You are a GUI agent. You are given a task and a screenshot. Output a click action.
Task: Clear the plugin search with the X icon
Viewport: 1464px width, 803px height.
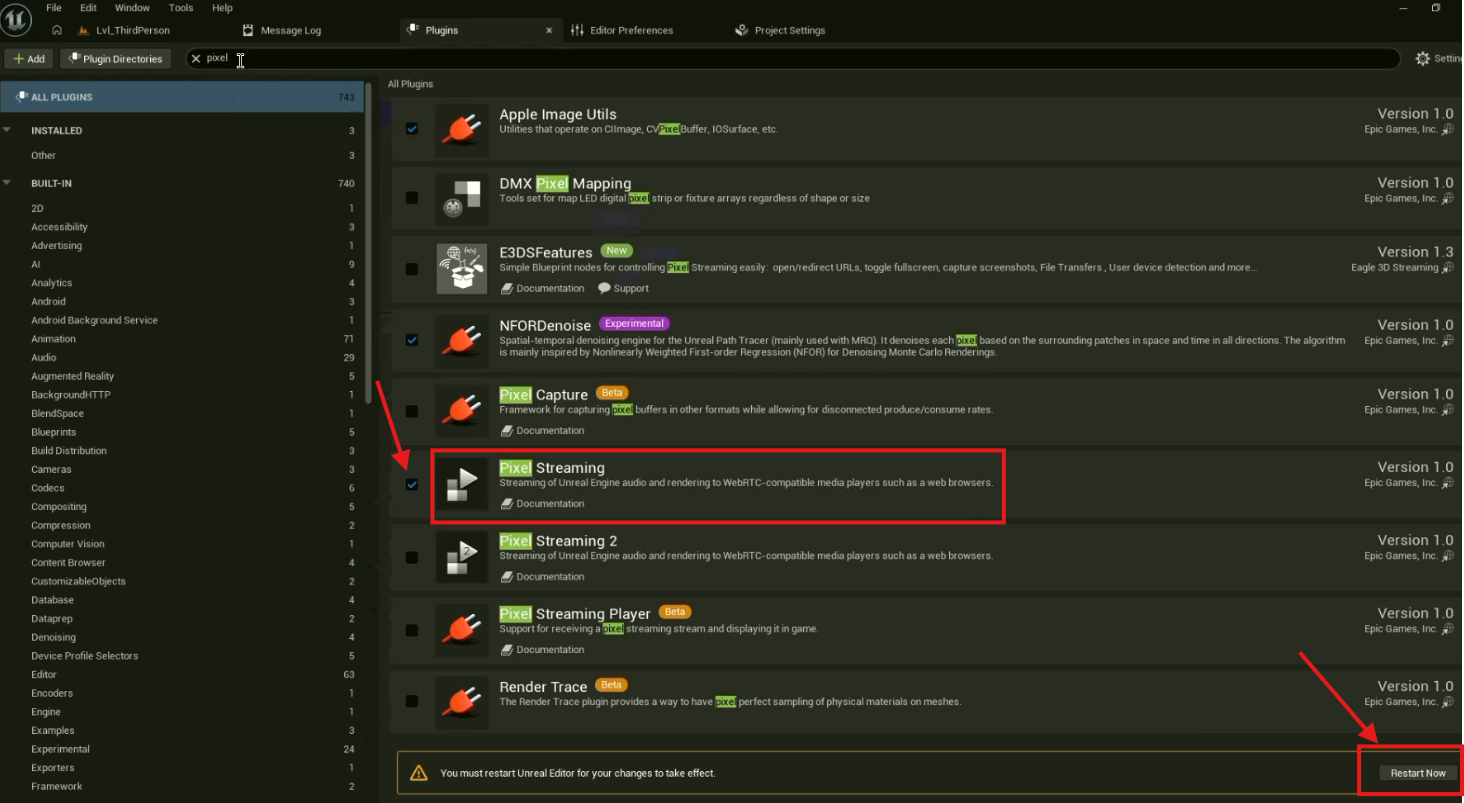click(x=196, y=59)
